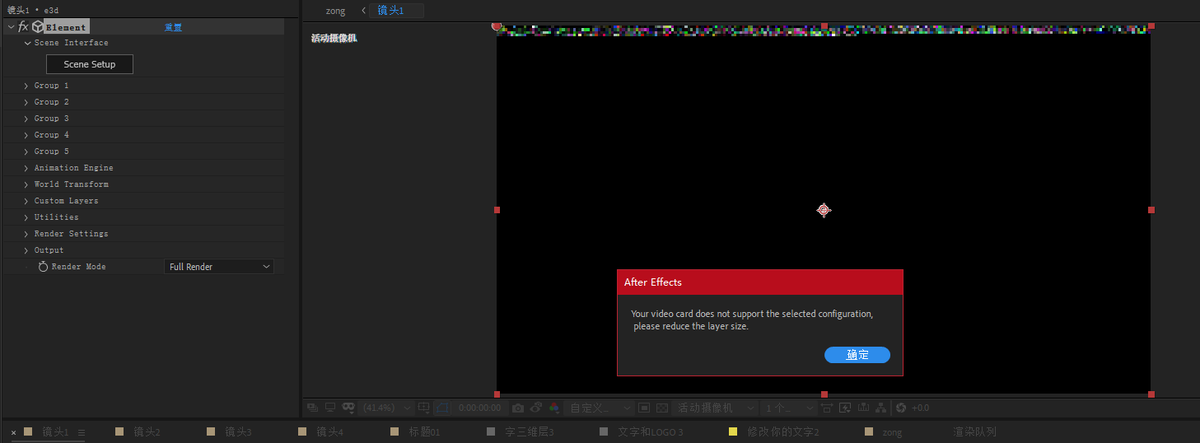This screenshot has height=443, width=1200.
Task: Open grid and guide options
Action: pos(424,408)
